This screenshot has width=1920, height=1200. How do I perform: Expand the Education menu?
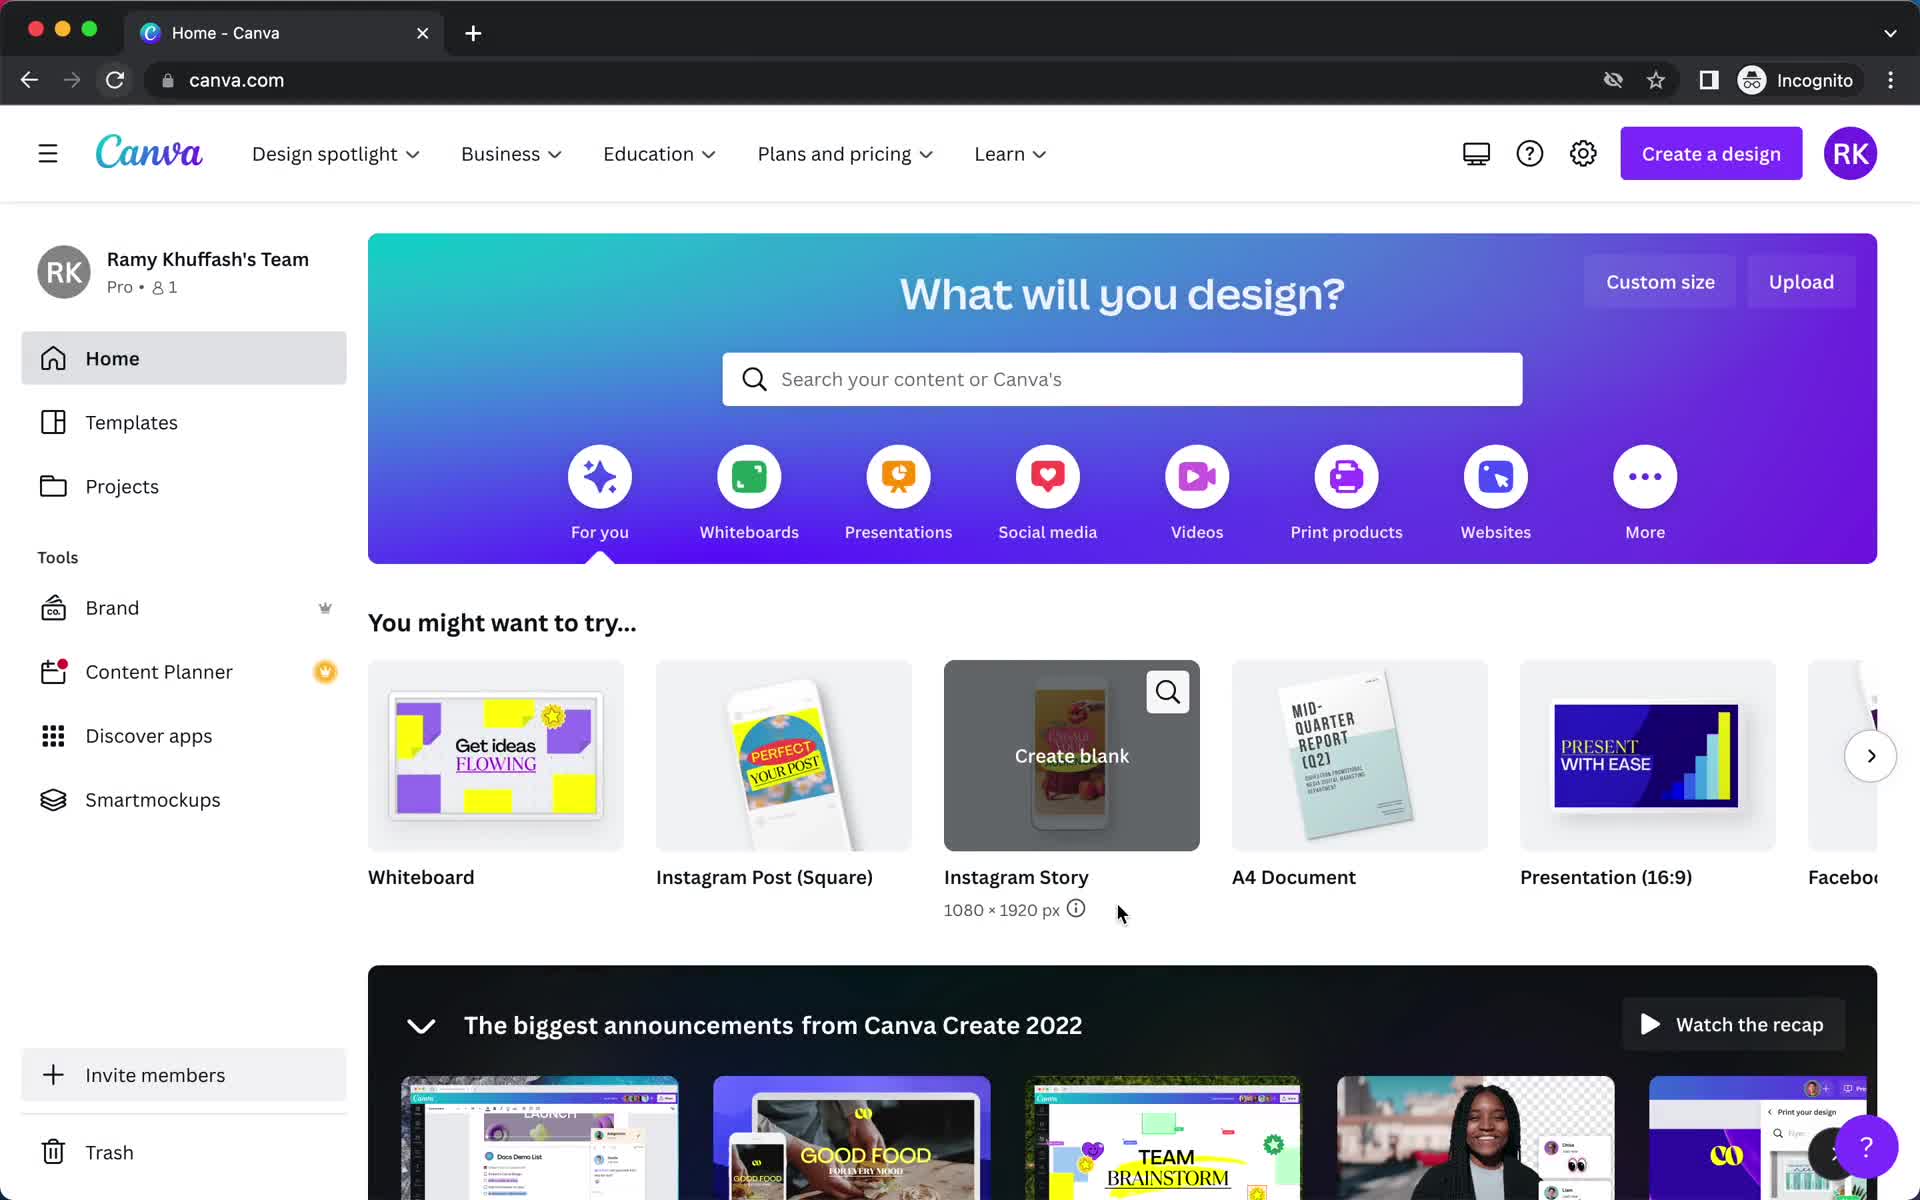(x=659, y=154)
